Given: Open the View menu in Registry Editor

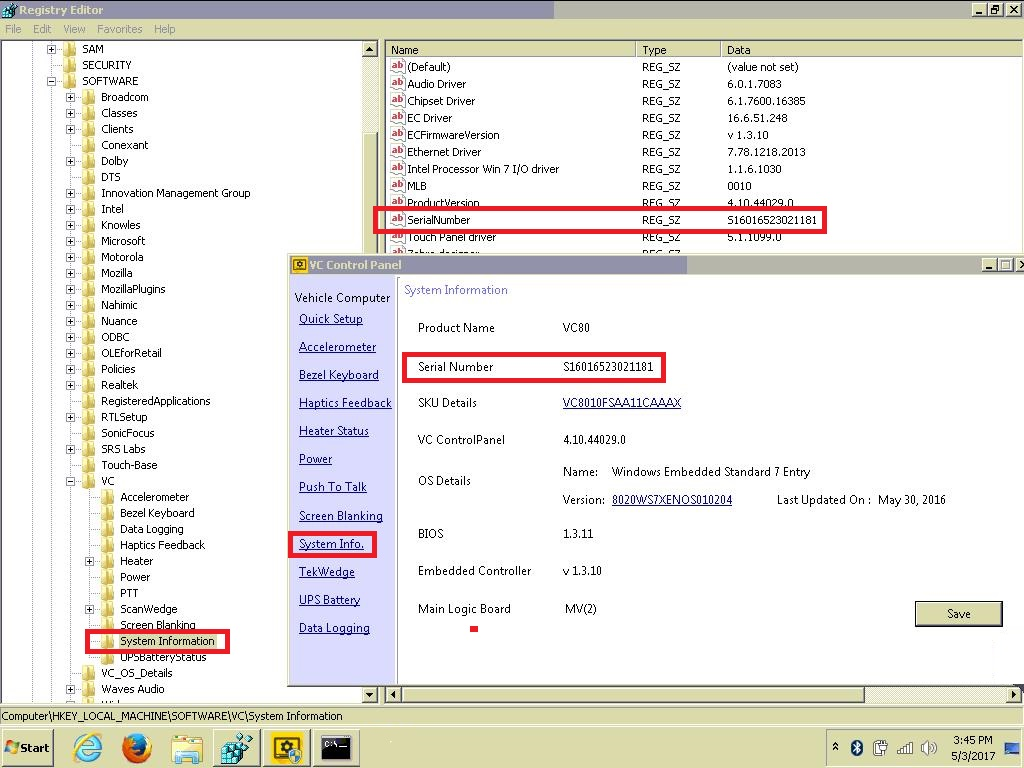Looking at the screenshot, I should [x=74, y=29].
